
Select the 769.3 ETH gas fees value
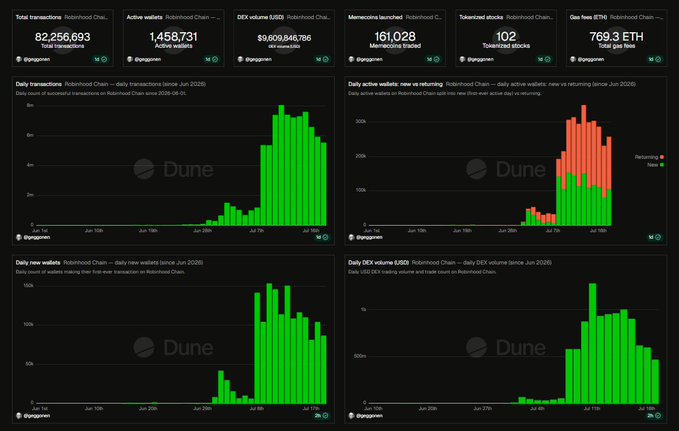click(617, 37)
